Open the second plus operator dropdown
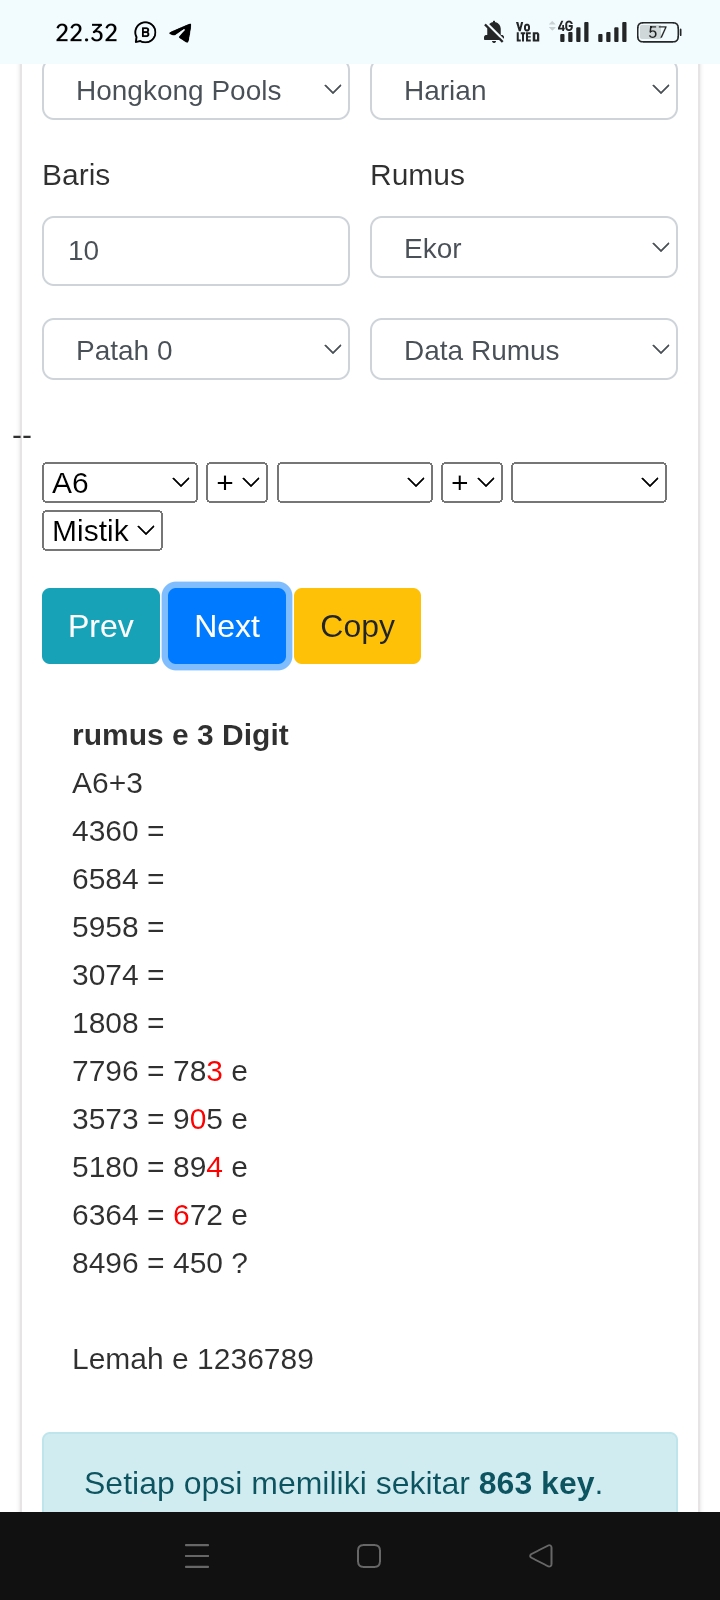Image resolution: width=720 pixels, height=1600 pixels. (x=472, y=482)
